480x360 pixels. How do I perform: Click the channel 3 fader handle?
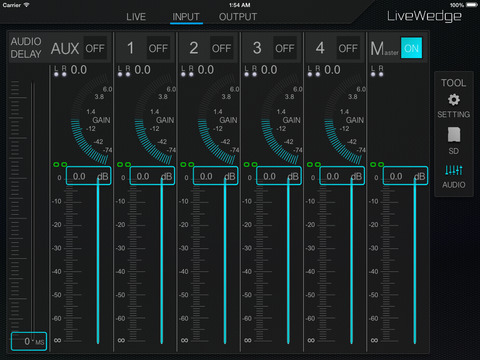[279, 176]
